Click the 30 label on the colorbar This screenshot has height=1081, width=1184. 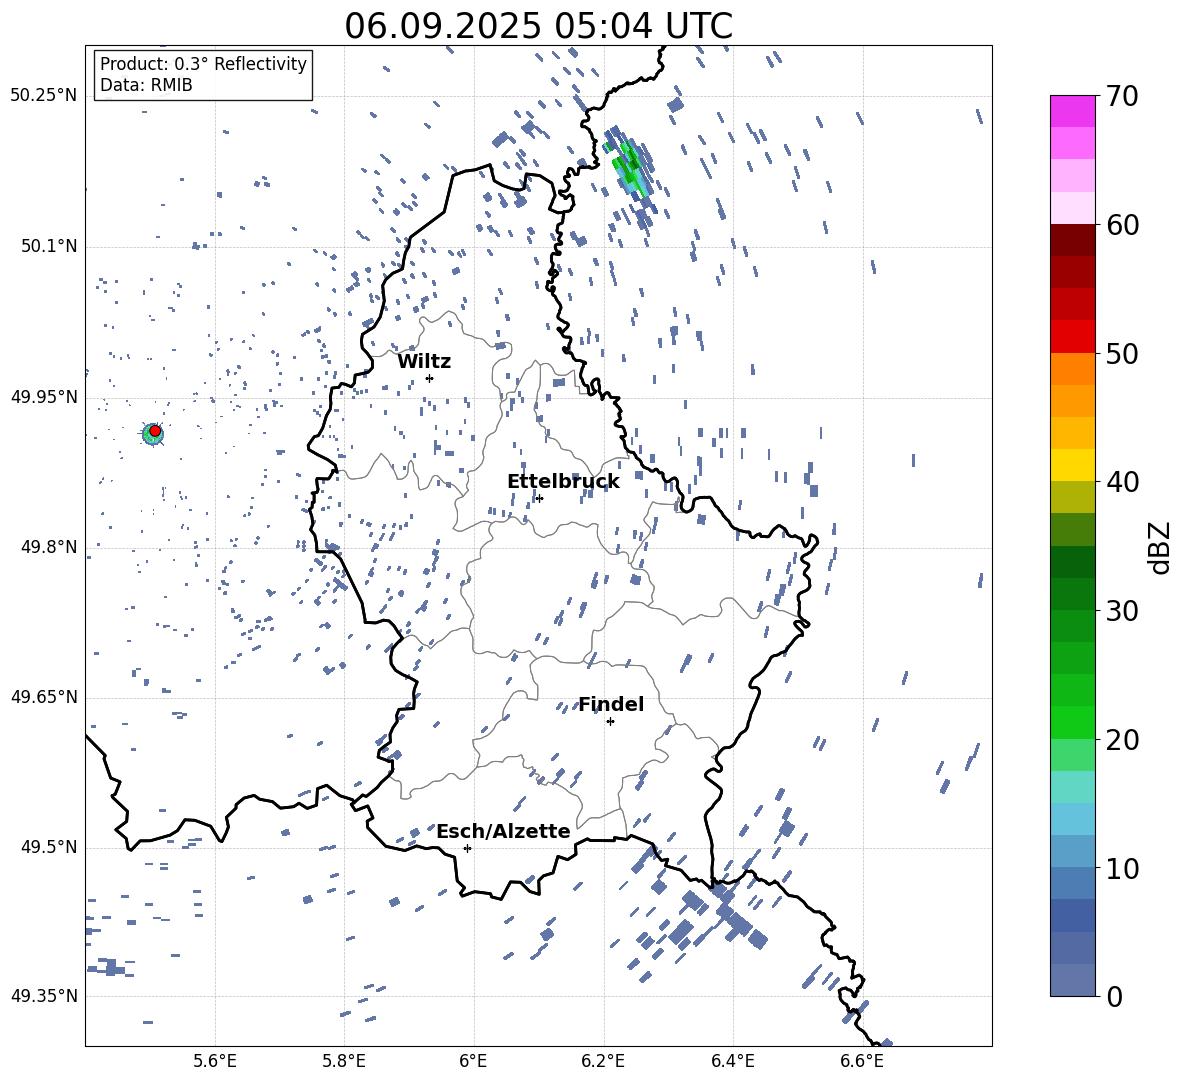tap(1121, 611)
